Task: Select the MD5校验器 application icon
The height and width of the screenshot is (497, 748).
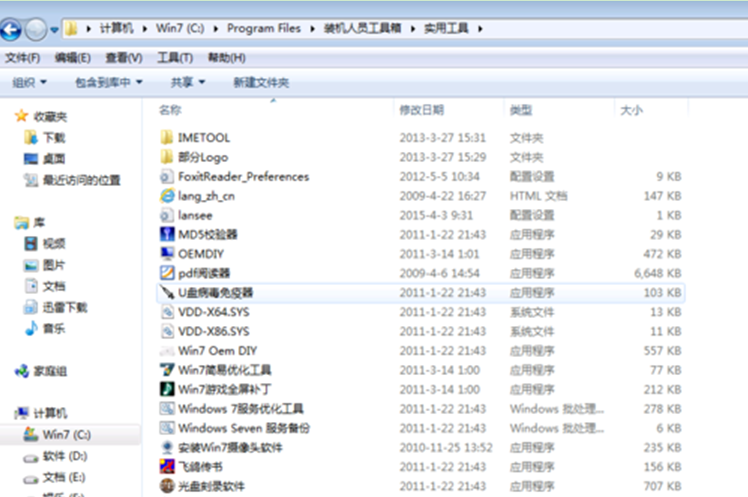Action: pyautogui.click(x=166, y=234)
